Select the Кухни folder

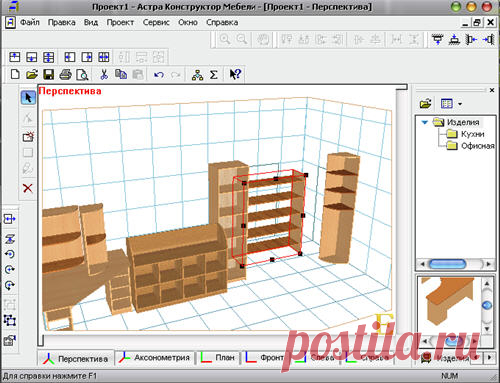[x=472, y=134]
